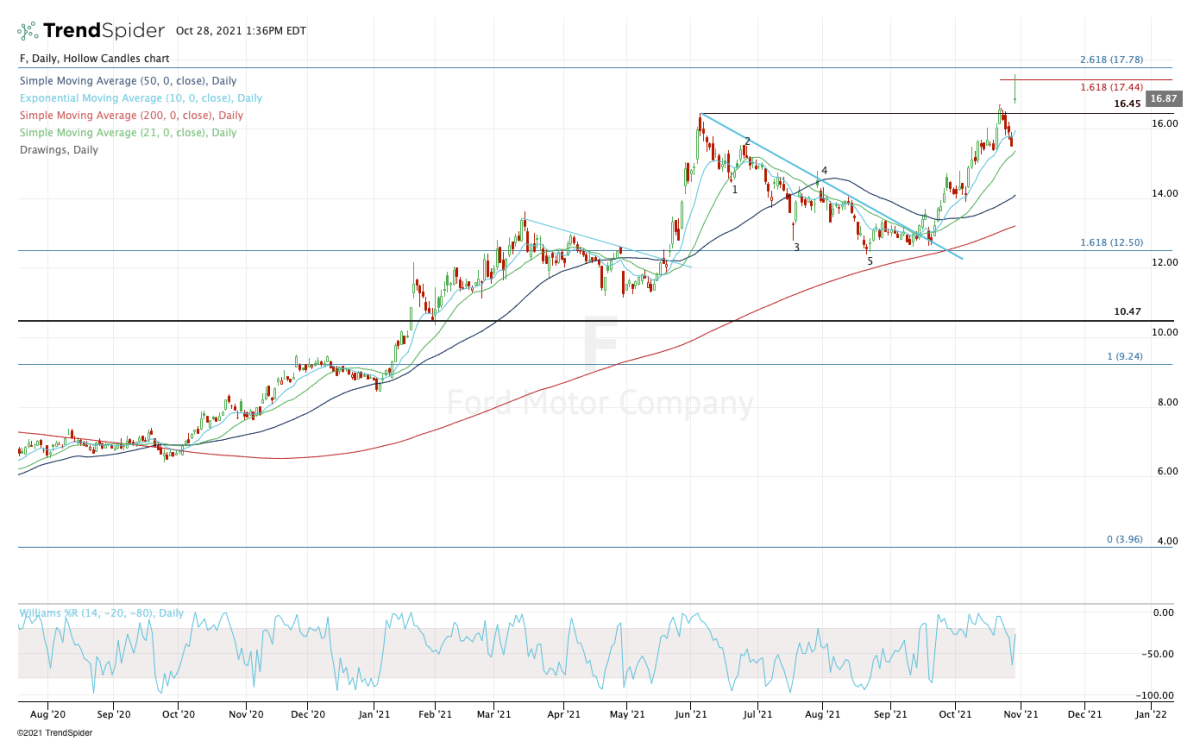1200x741 pixels.
Task: Select the Elliott wave label 5
Action: [x=869, y=262]
